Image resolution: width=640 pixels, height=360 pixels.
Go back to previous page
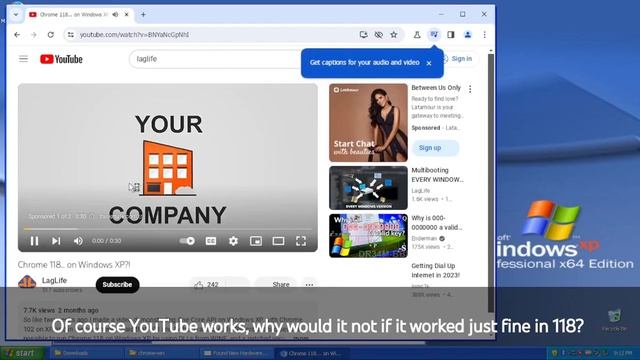17,35
